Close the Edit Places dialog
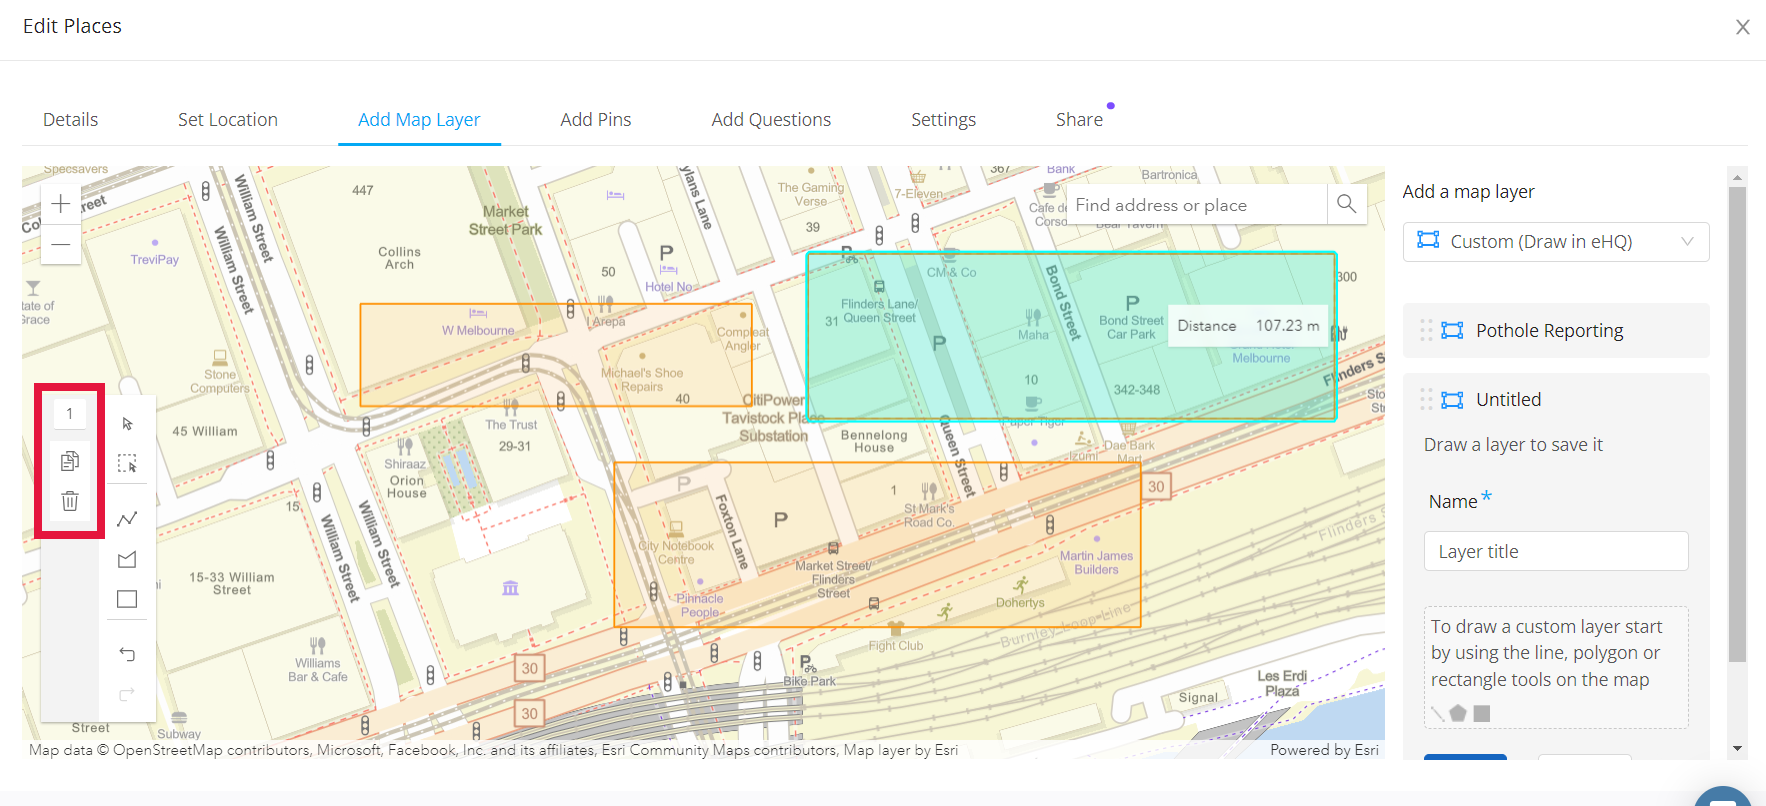1766x806 pixels. point(1743,27)
